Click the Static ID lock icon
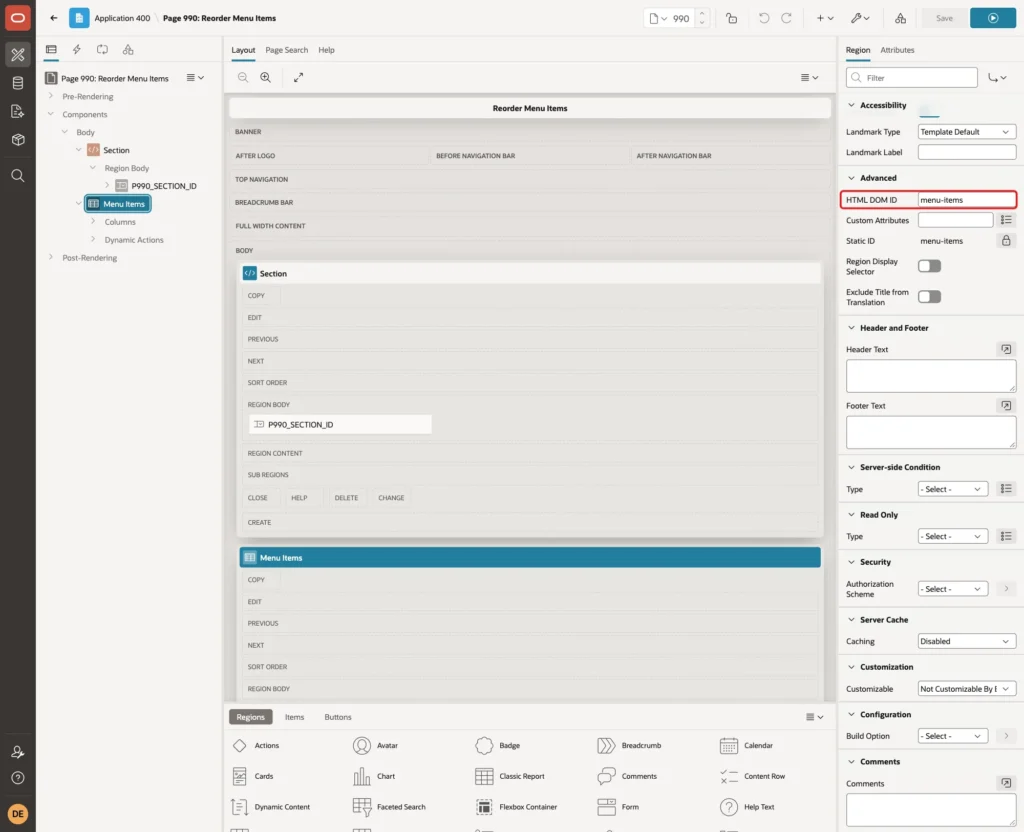Image resolution: width=1024 pixels, height=832 pixels. click(1006, 241)
